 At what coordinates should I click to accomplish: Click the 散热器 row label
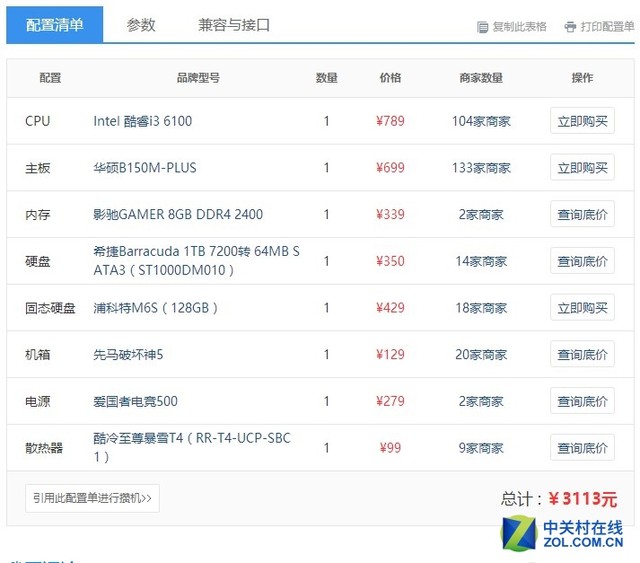coord(44,447)
